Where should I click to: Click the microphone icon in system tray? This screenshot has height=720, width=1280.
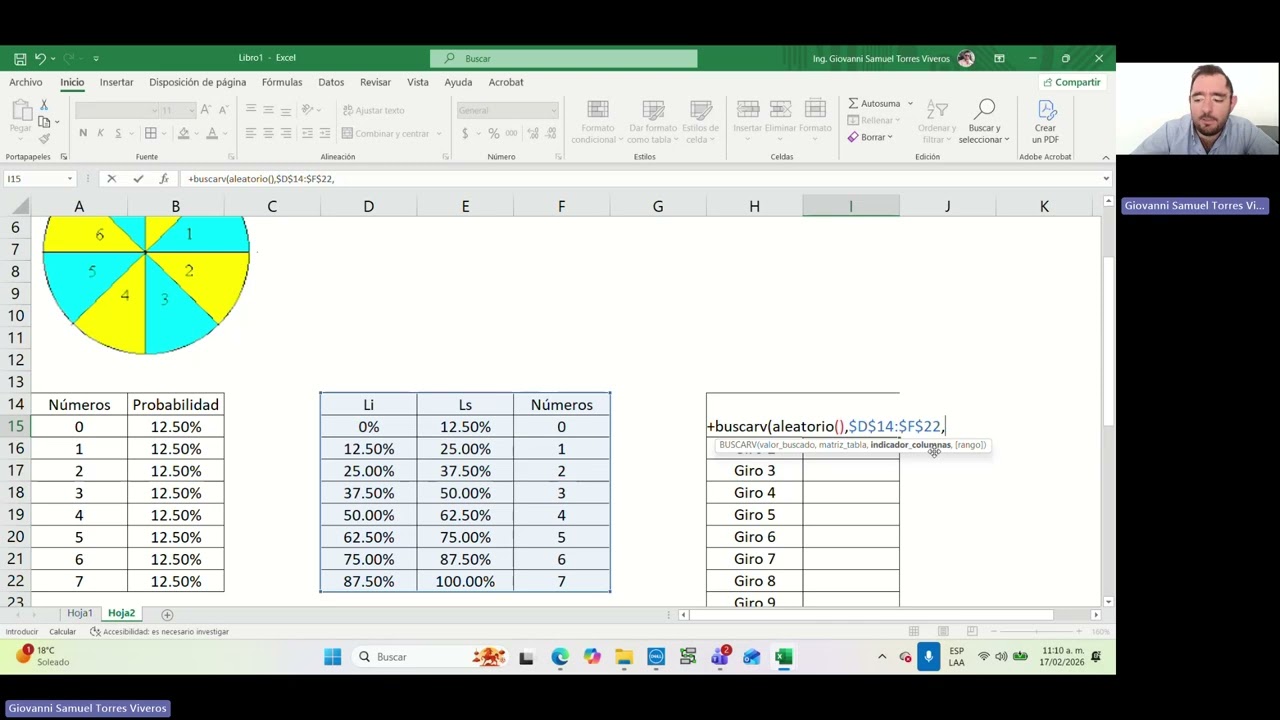929,657
